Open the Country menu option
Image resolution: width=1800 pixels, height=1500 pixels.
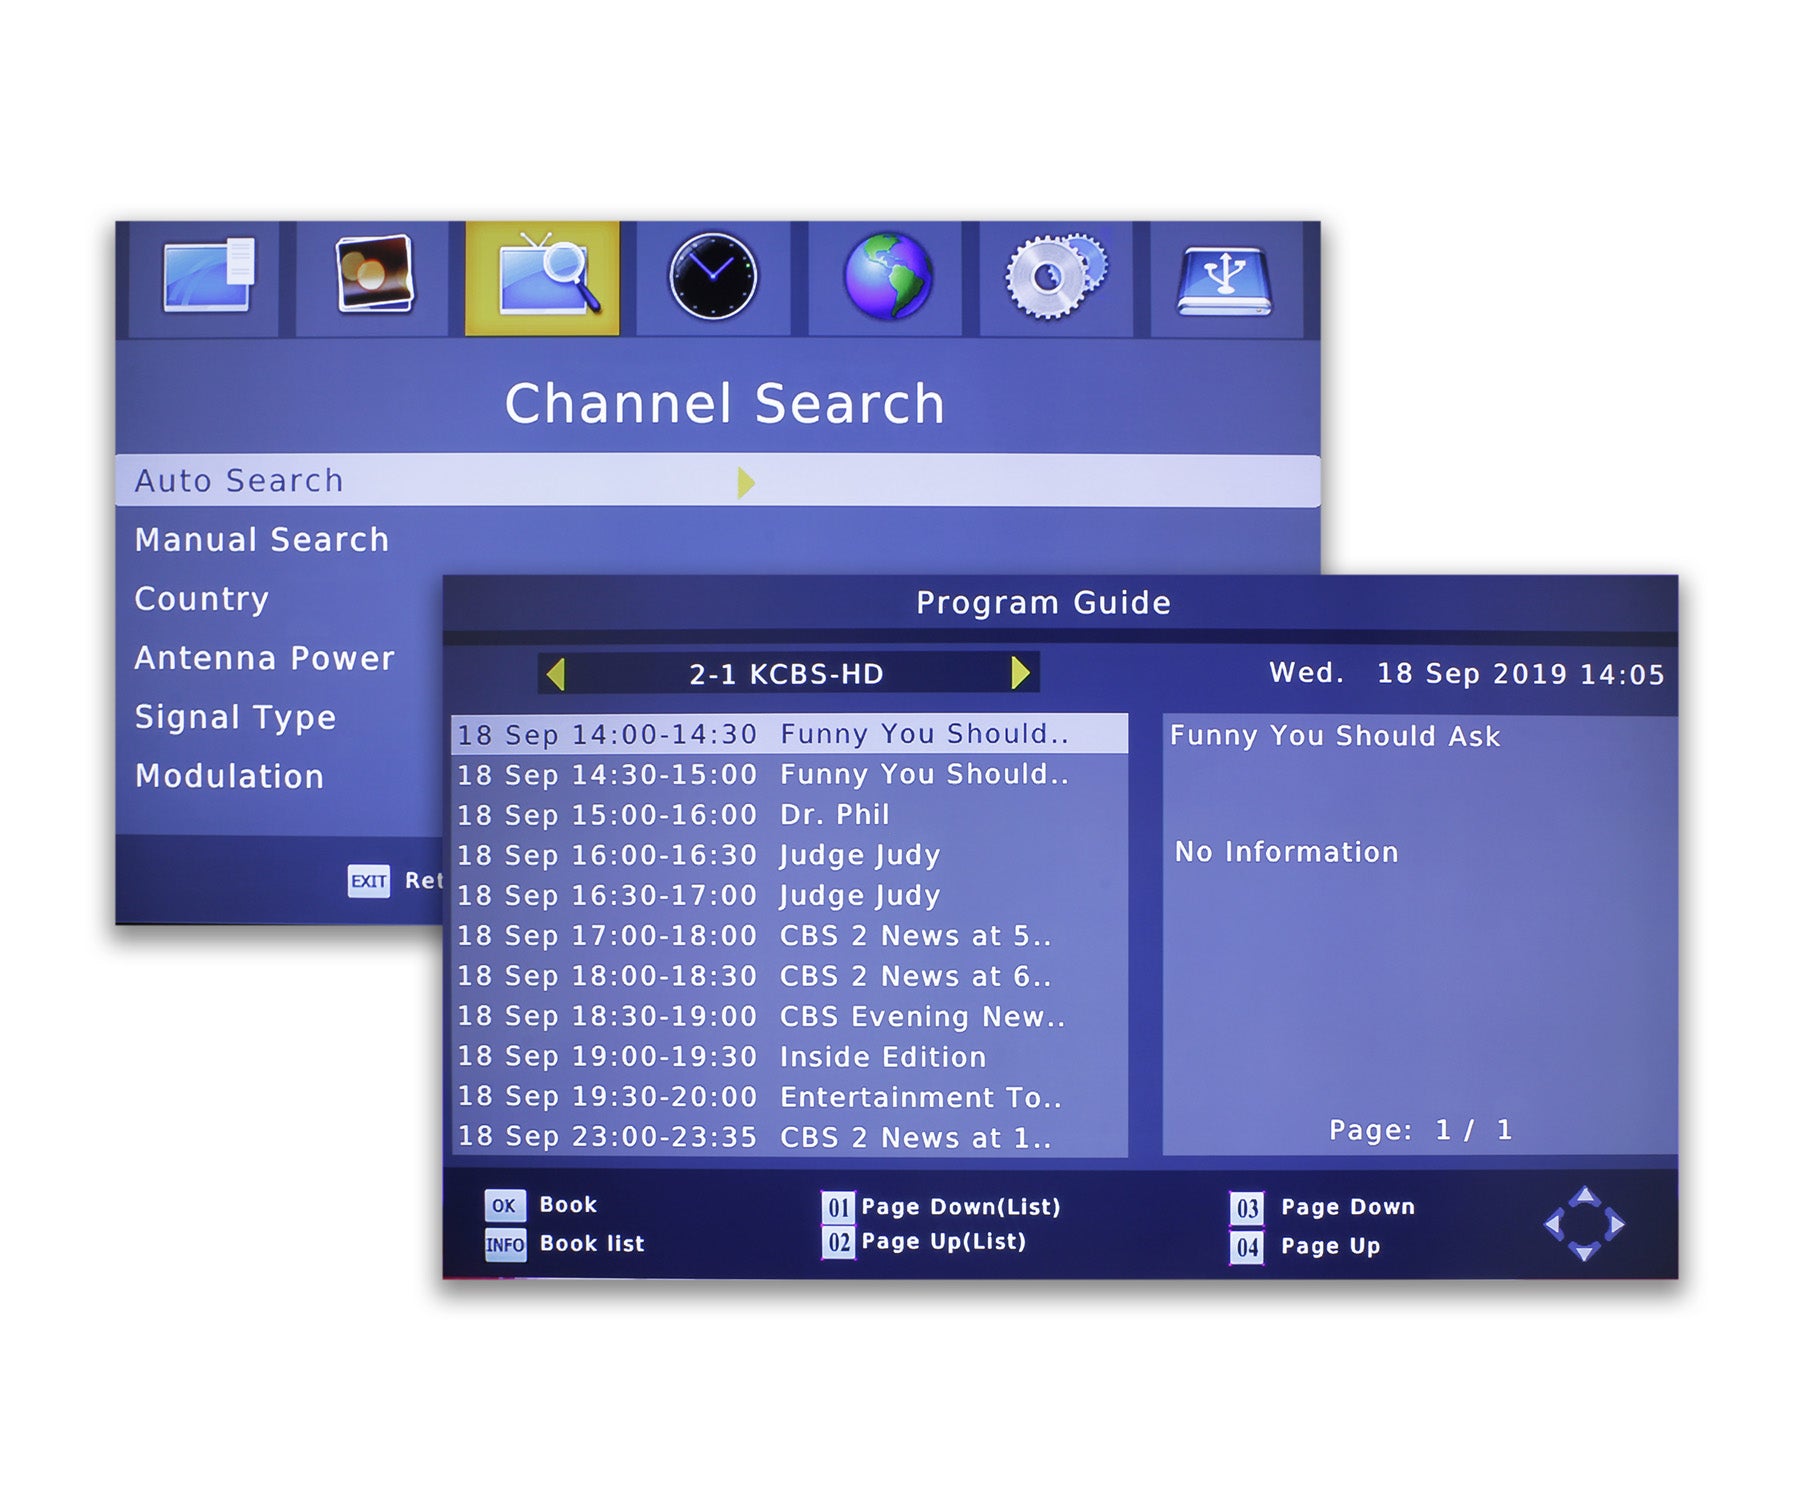pos(201,598)
